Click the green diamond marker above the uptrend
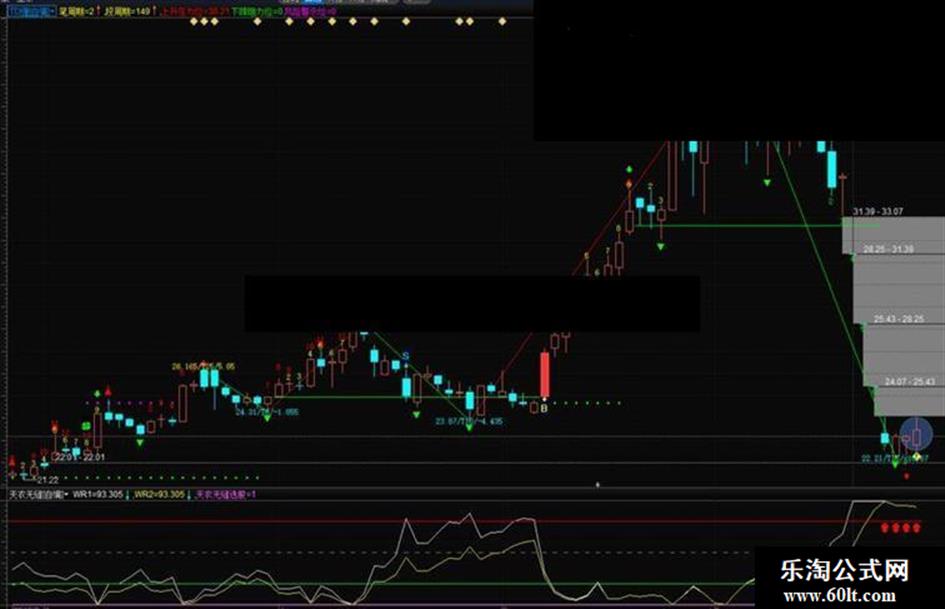Screen dimensions: 945x609 pyautogui.click(x=629, y=169)
